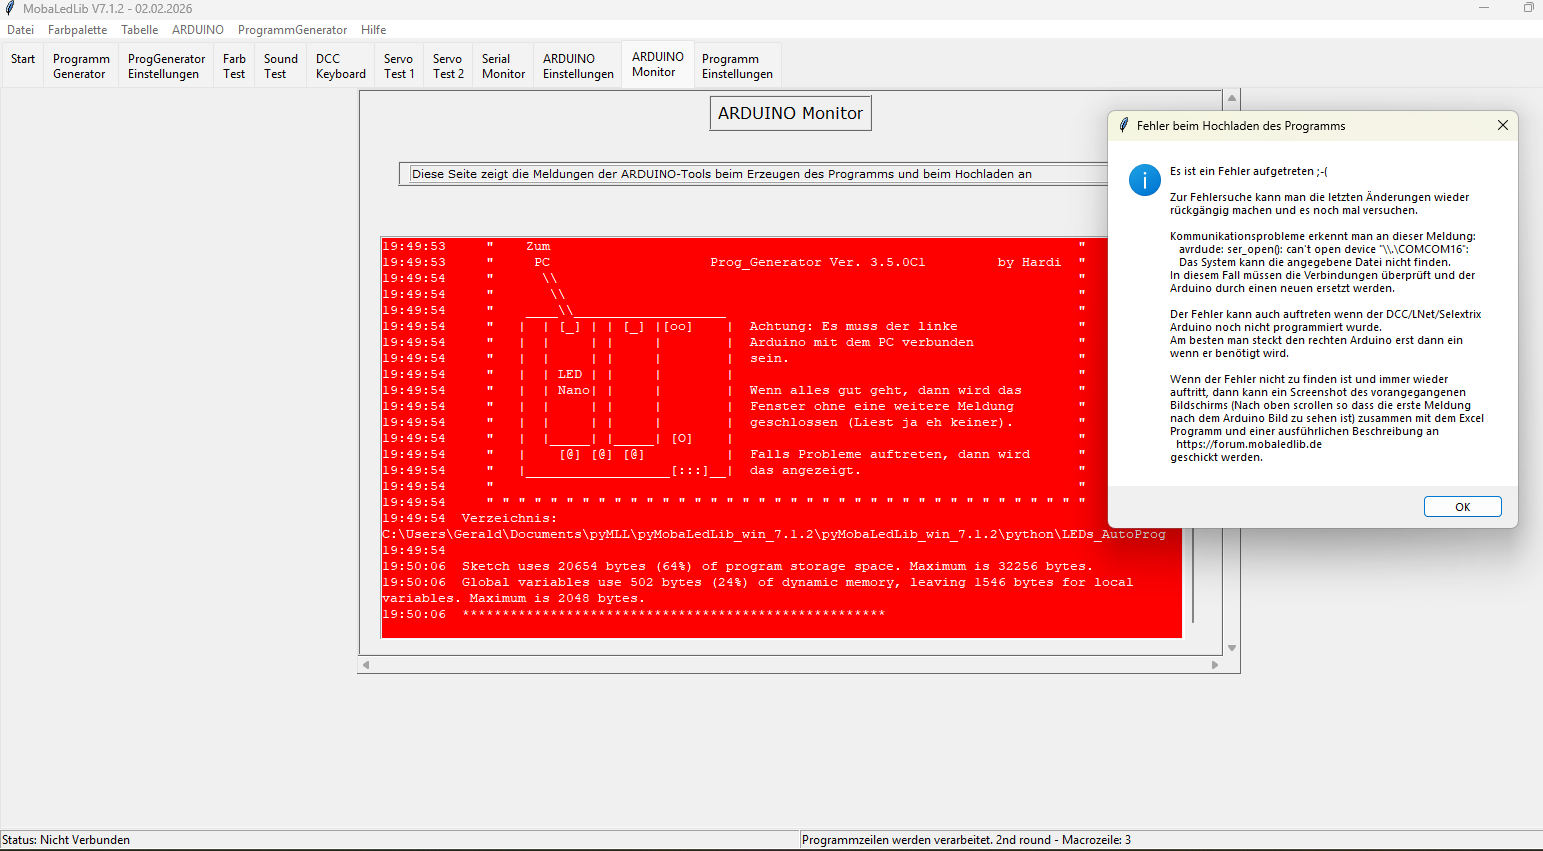Image resolution: width=1543 pixels, height=851 pixels.
Task: Click the down arrow of vertical scrollbar
Action: click(x=1232, y=648)
